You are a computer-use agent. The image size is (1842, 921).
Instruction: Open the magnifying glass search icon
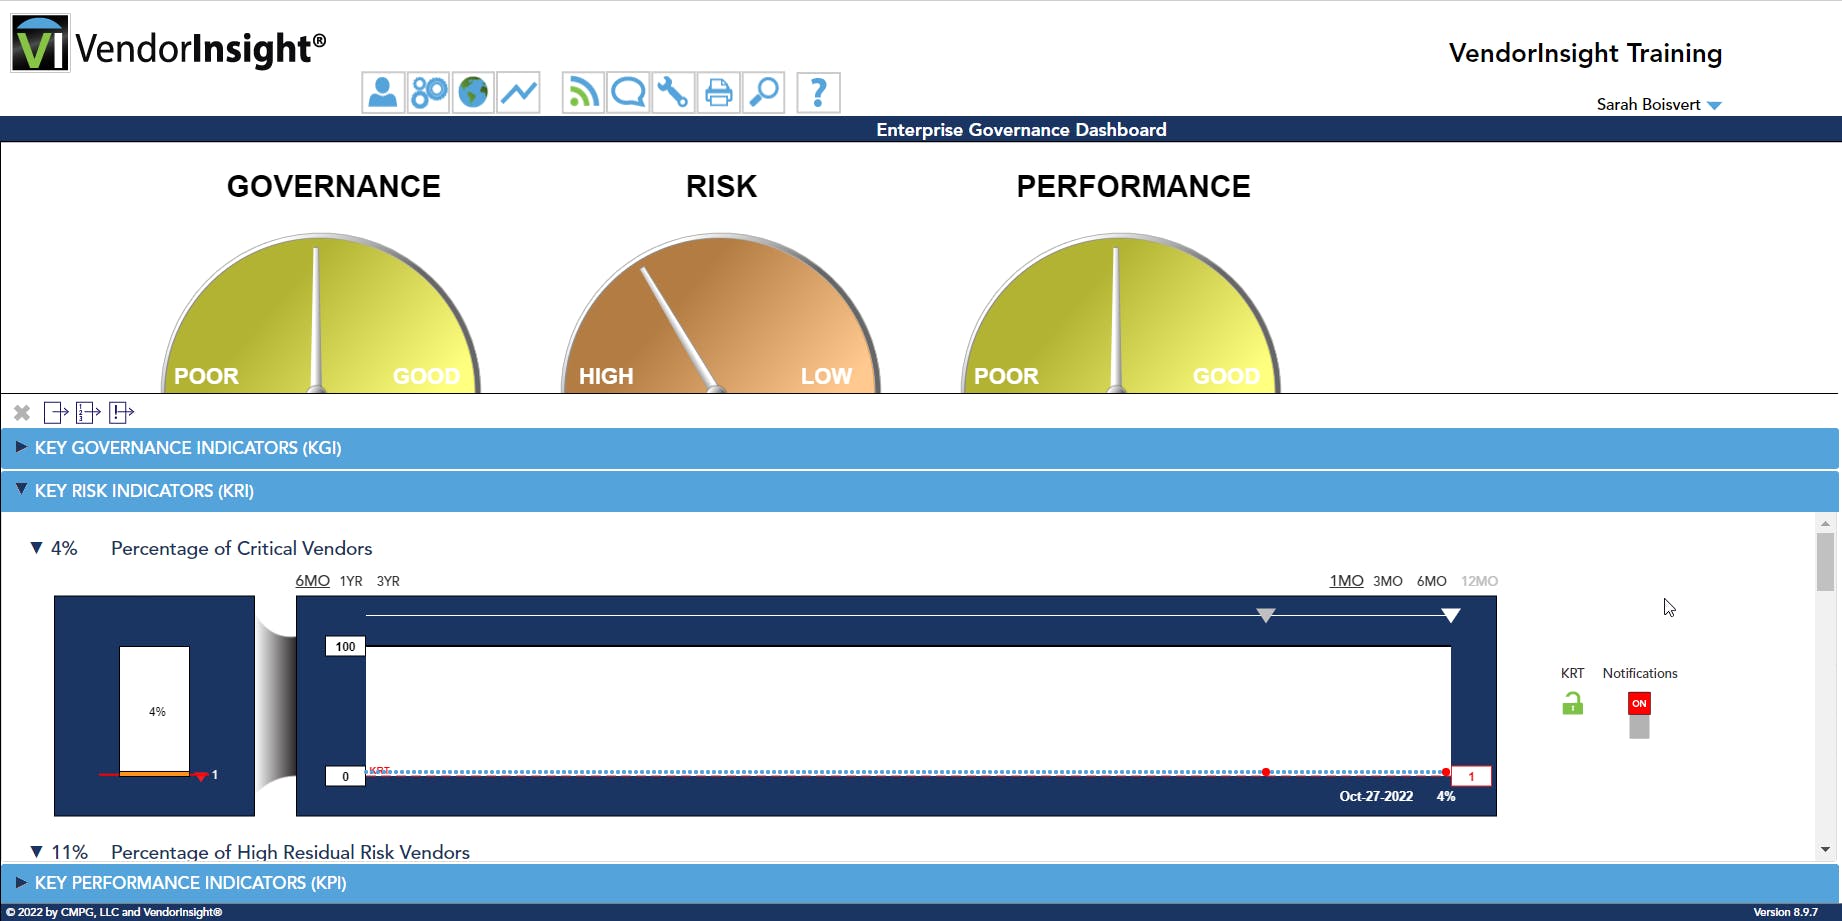764,93
